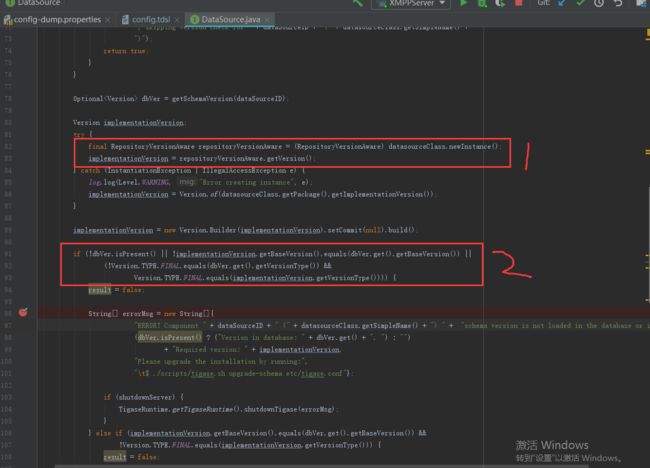
Task: Click the 'return true' statement
Action: pos(126,51)
